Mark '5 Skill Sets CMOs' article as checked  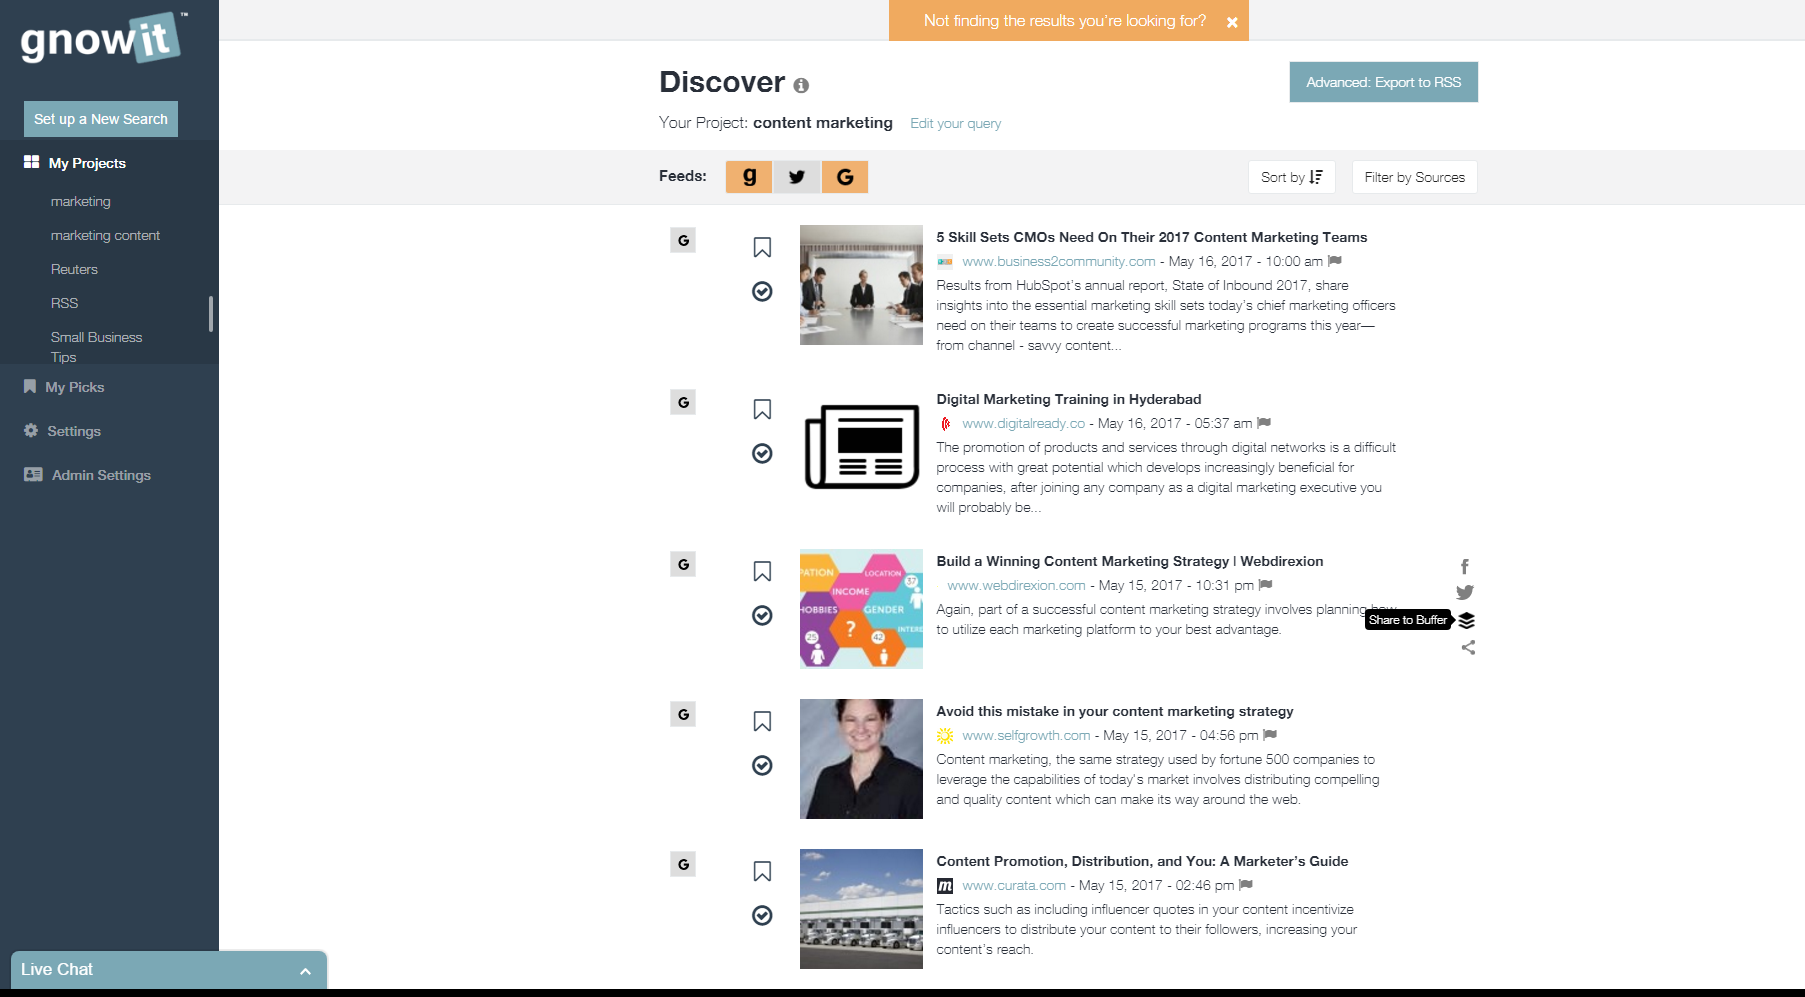click(762, 291)
